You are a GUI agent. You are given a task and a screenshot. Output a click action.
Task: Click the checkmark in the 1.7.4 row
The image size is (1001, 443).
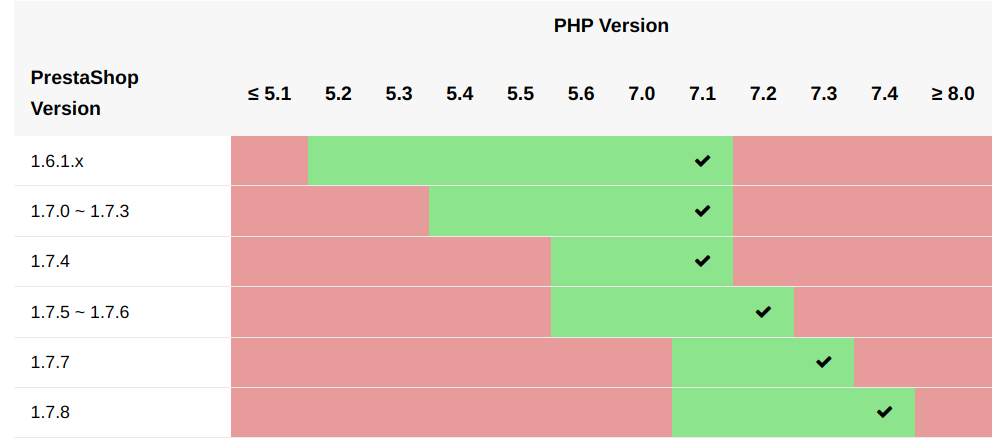[x=702, y=261]
